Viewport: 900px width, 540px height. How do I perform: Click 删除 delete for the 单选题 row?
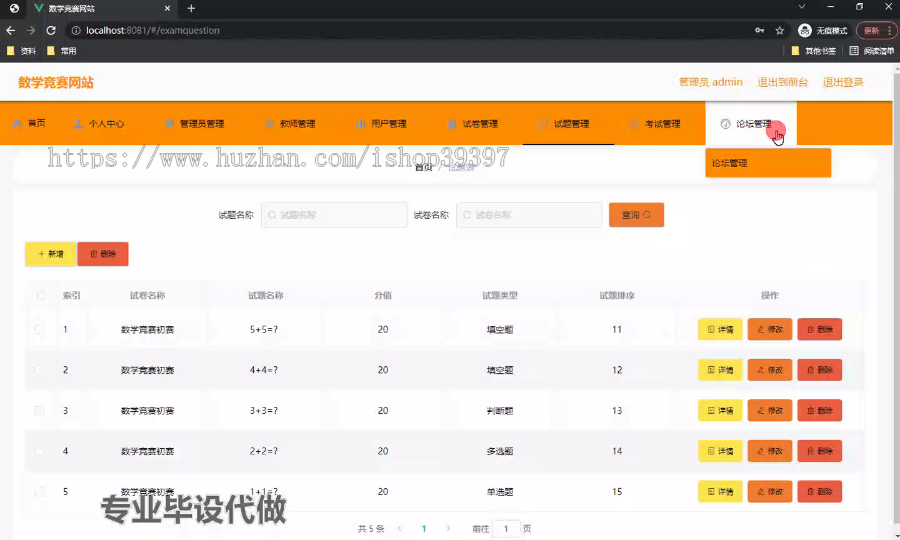[x=820, y=492]
